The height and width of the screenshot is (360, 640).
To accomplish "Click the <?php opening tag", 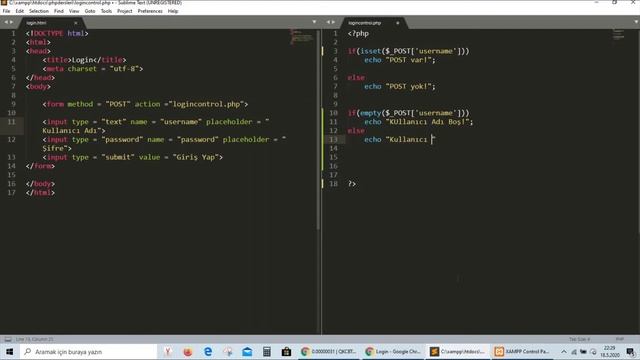I will tap(358, 33).
